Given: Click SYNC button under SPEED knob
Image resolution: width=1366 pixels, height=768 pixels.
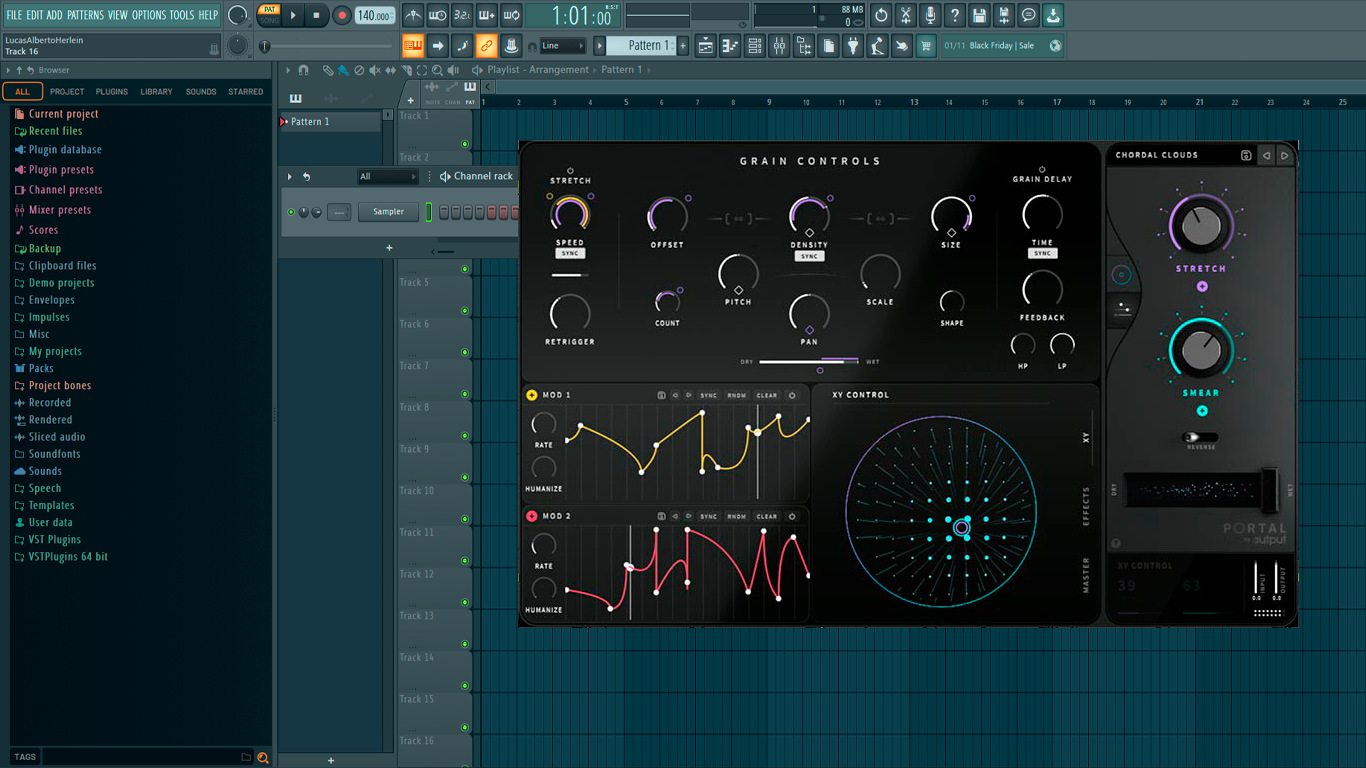Looking at the screenshot, I should 570,254.
